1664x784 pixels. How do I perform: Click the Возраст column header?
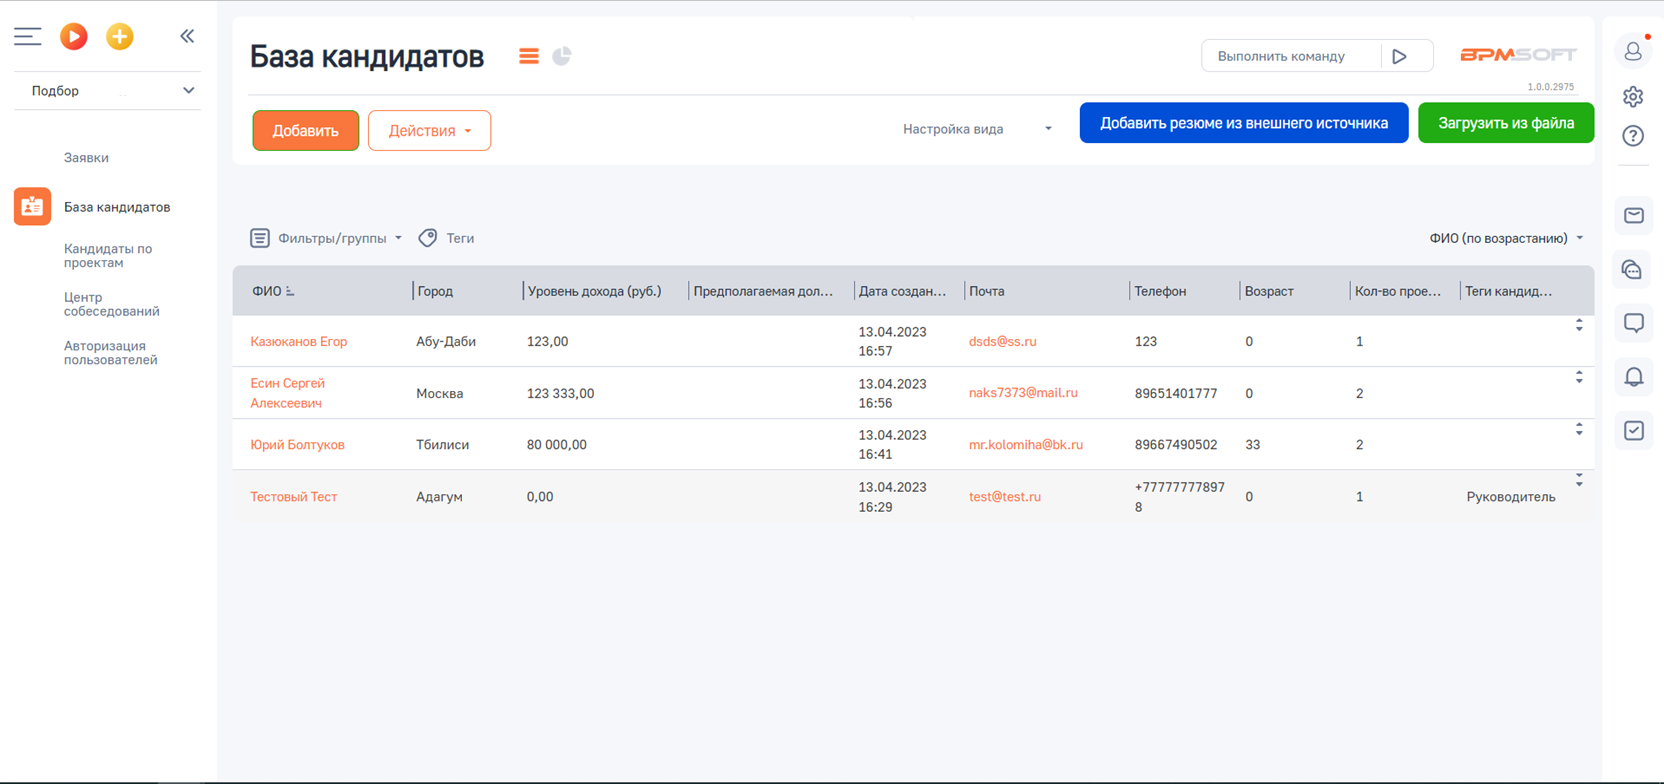(1269, 291)
